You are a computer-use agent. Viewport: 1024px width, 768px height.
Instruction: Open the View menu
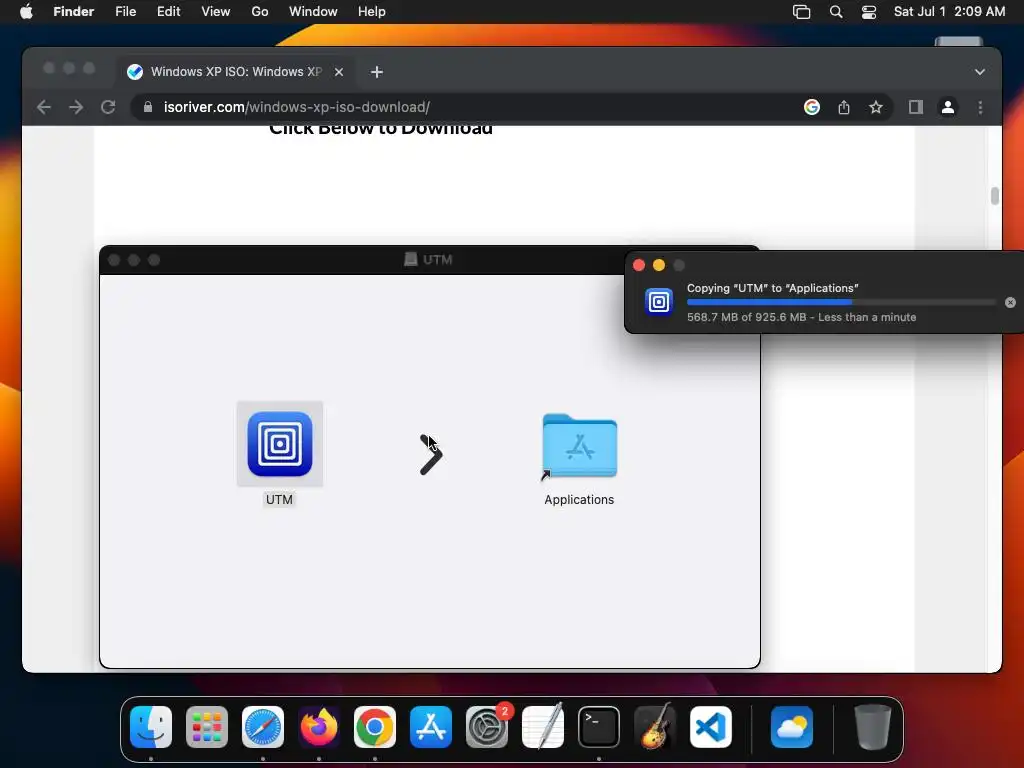coord(216,12)
